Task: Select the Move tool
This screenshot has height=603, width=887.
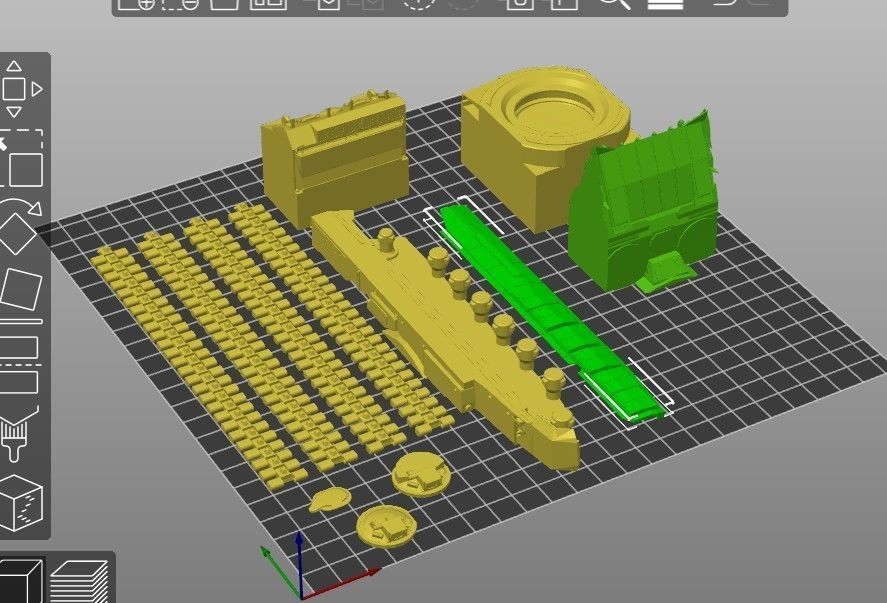Action: (20, 89)
